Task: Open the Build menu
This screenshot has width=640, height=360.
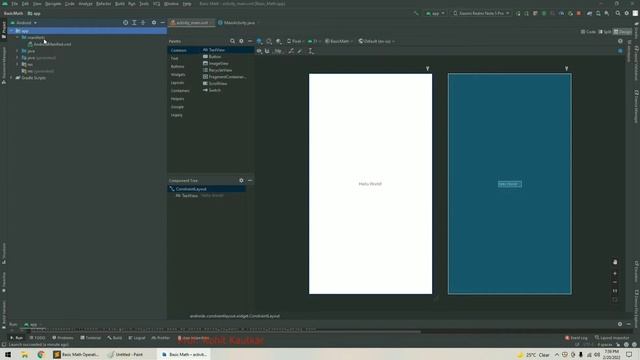Action: point(120,4)
